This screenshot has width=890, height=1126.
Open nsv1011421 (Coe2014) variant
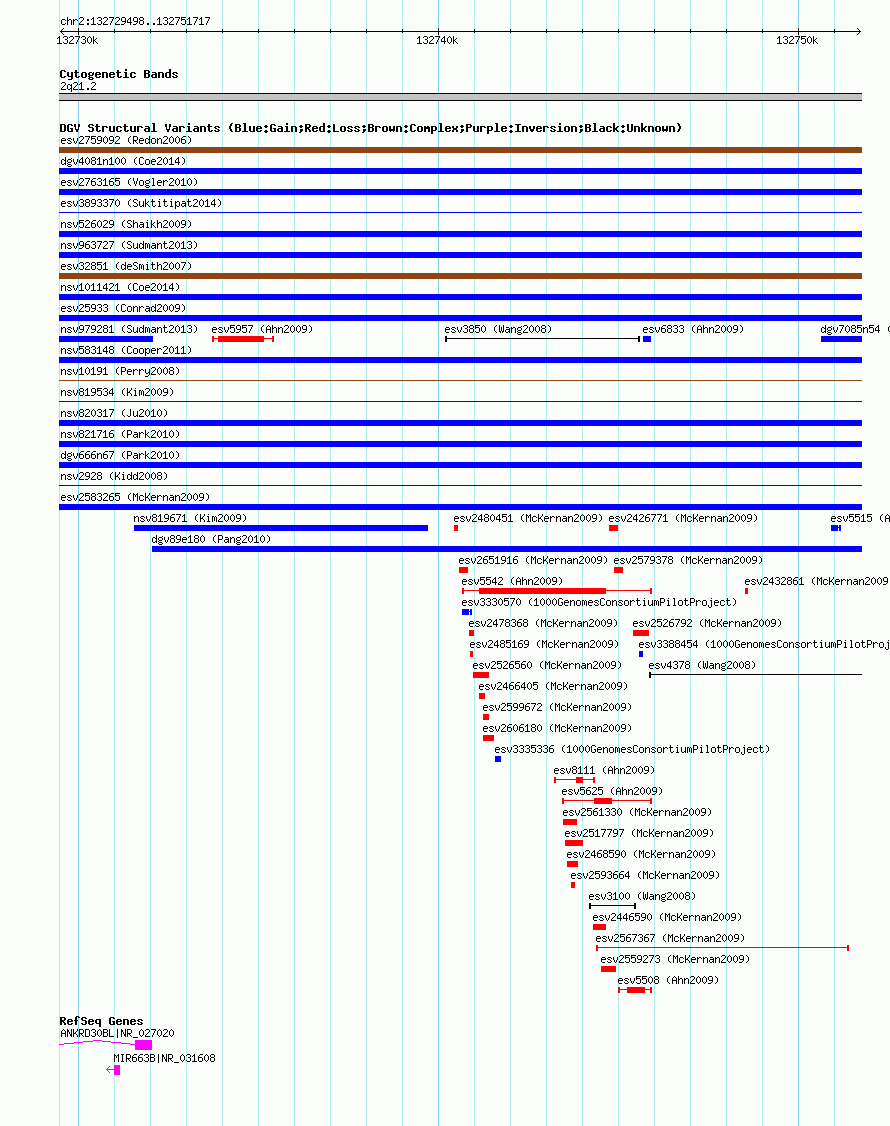coord(120,287)
